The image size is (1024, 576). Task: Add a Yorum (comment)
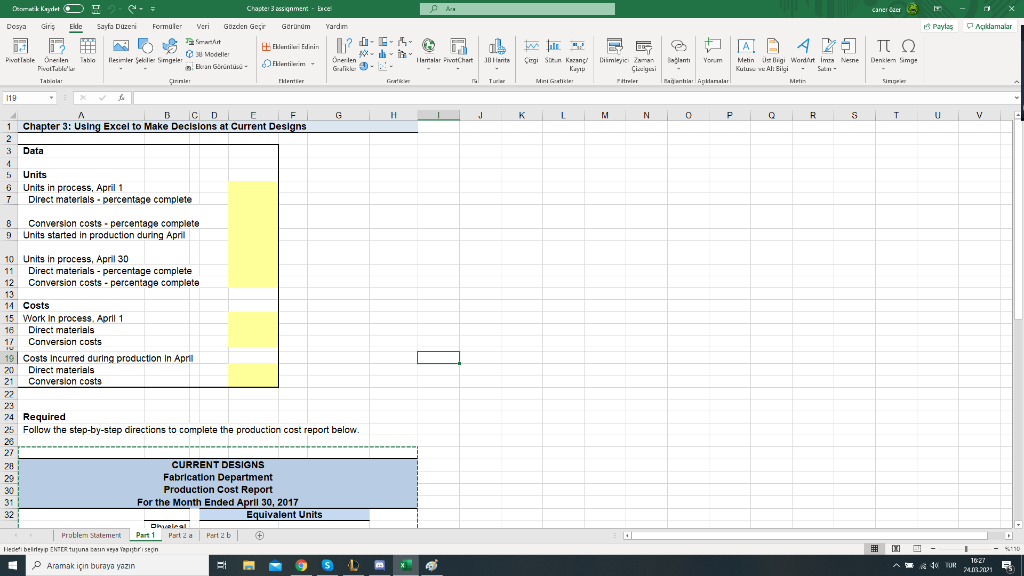[712, 52]
